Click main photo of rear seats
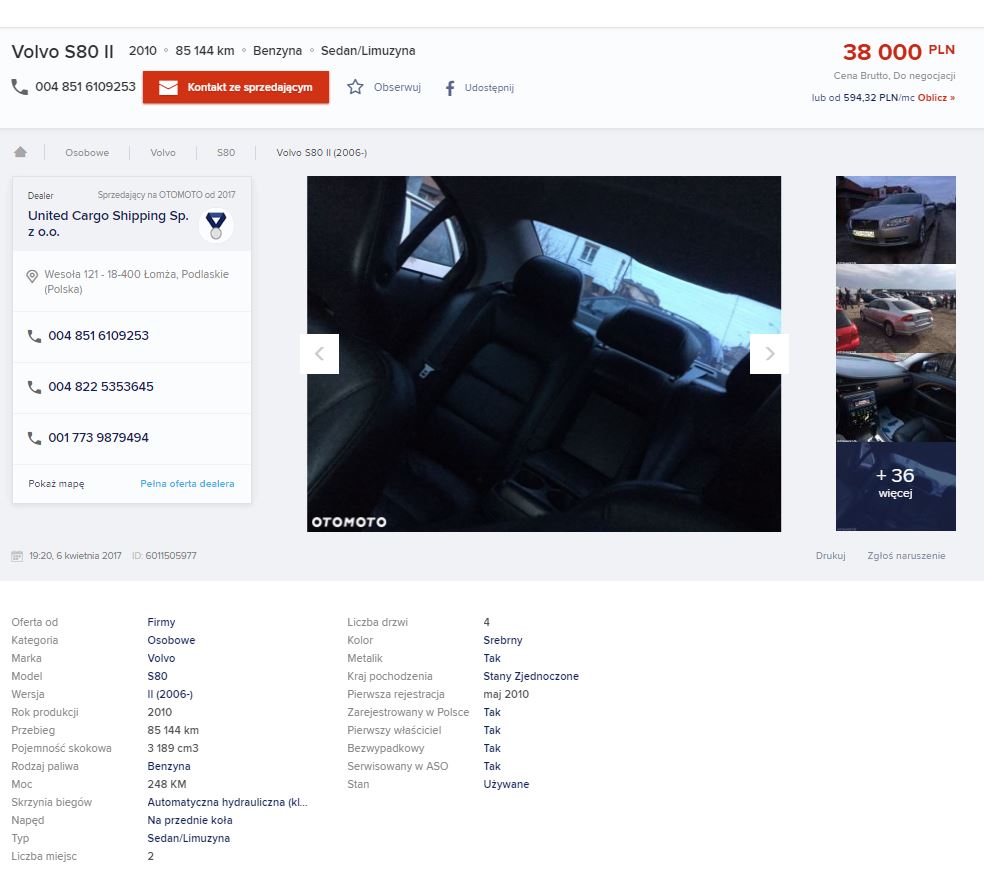This screenshot has width=984, height=879. [x=543, y=354]
